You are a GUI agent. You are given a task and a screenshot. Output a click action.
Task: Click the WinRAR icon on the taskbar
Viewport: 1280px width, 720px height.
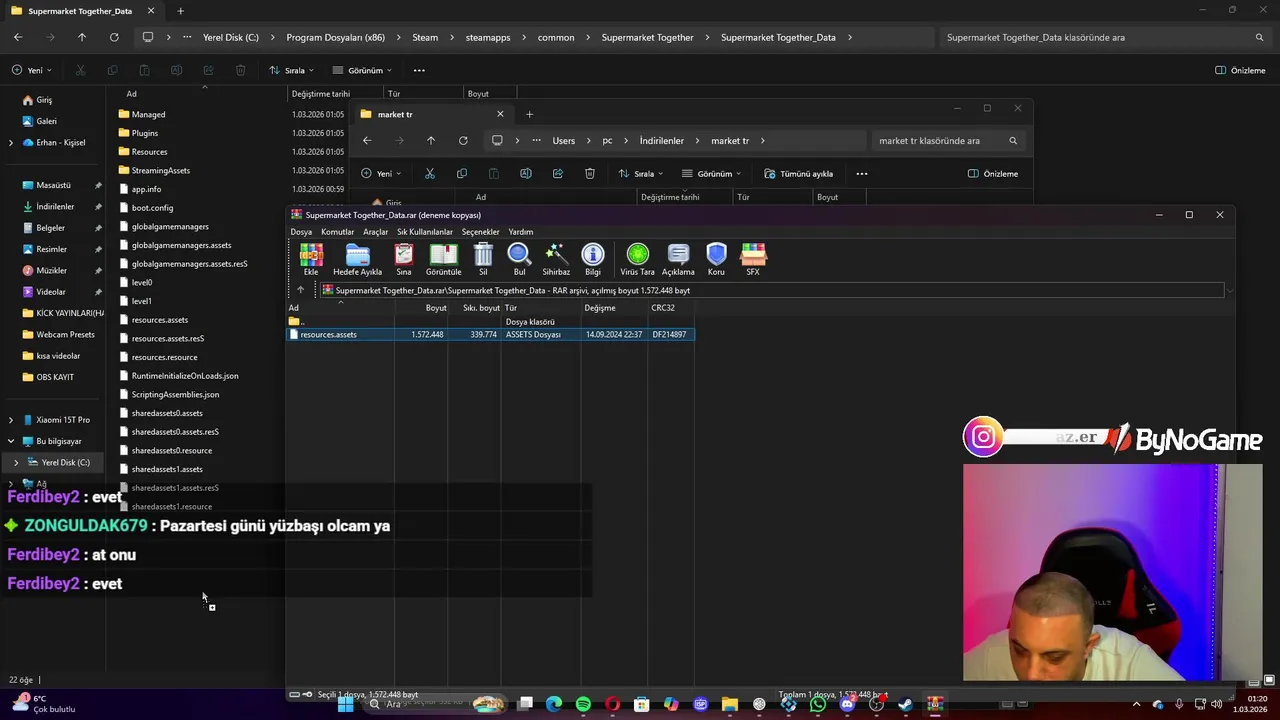[x=935, y=704]
